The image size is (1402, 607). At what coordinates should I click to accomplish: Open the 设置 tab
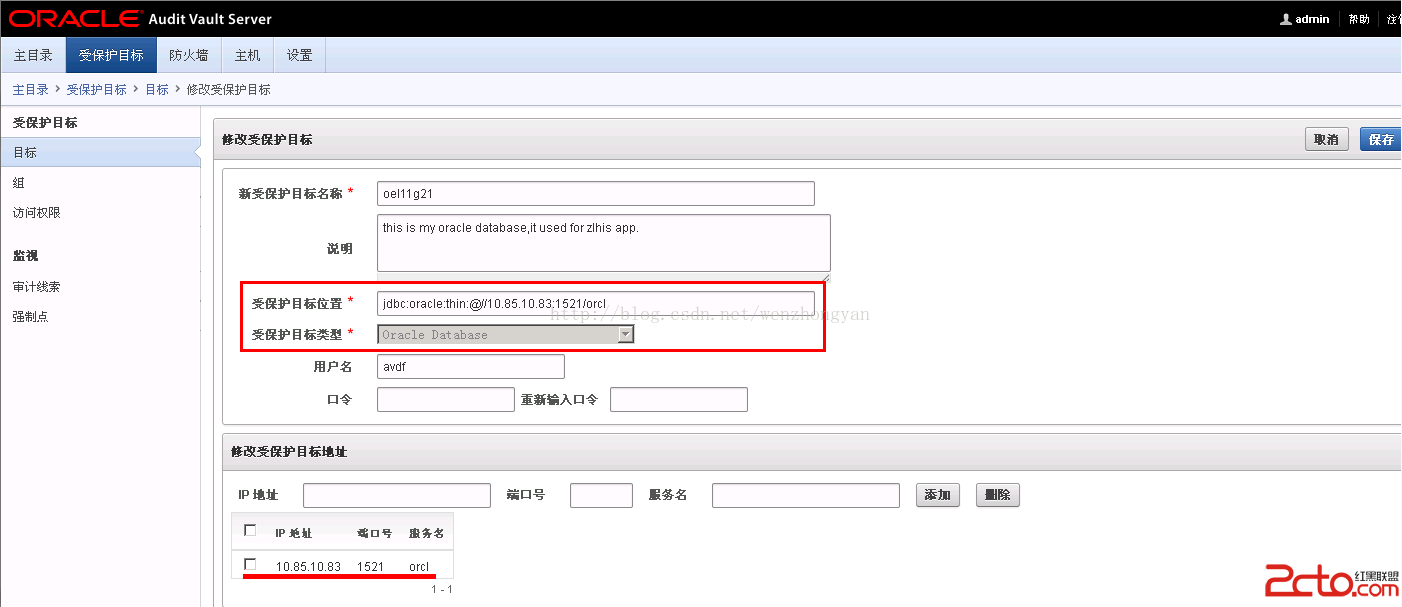[300, 55]
